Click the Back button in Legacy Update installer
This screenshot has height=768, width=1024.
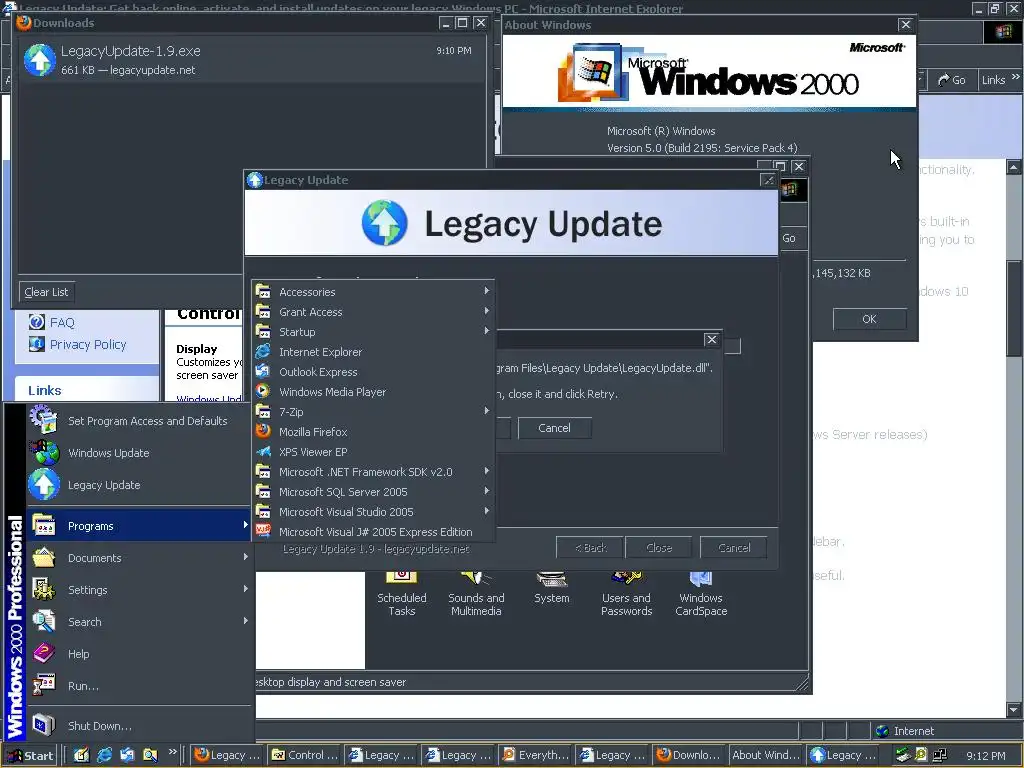590,548
